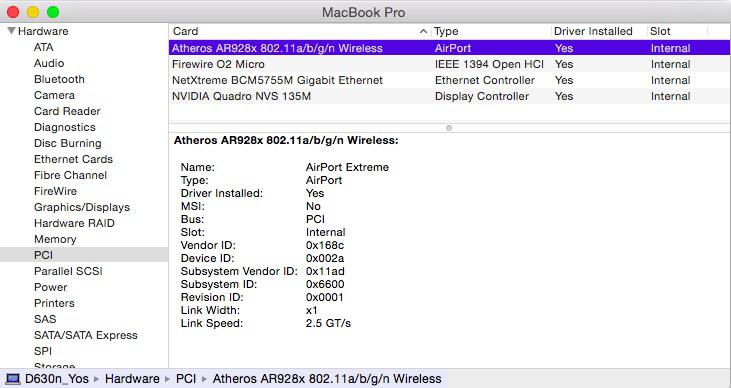Select Camera in the sidebar

[54, 95]
